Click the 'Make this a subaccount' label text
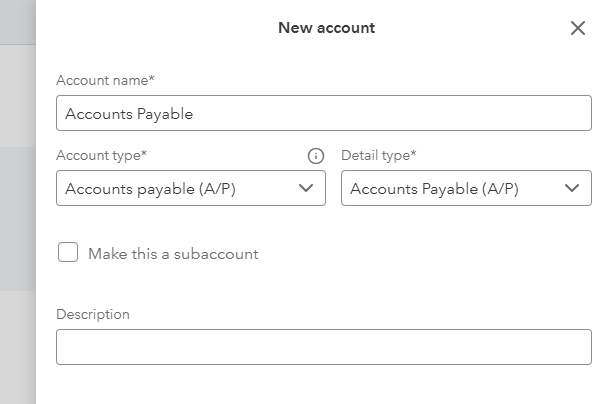The width and height of the screenshot is (602, 404). coord(173,254)
